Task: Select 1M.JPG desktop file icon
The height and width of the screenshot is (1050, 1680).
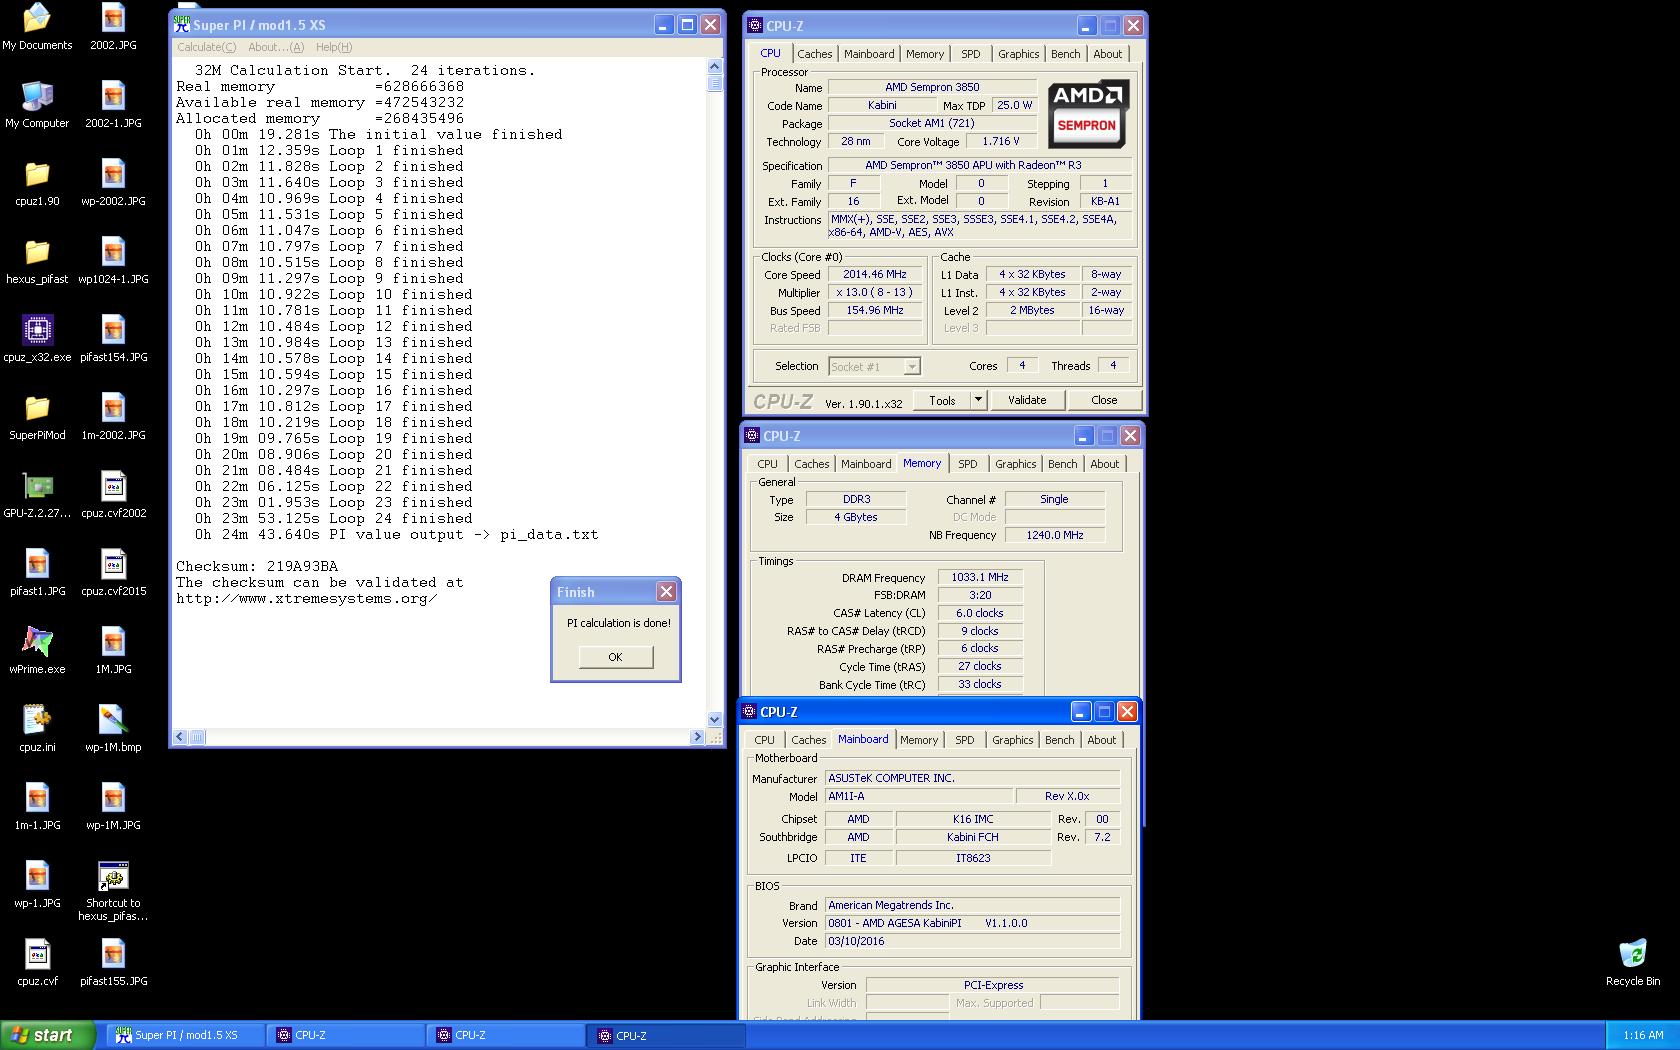Action: (x=113, y=651)
